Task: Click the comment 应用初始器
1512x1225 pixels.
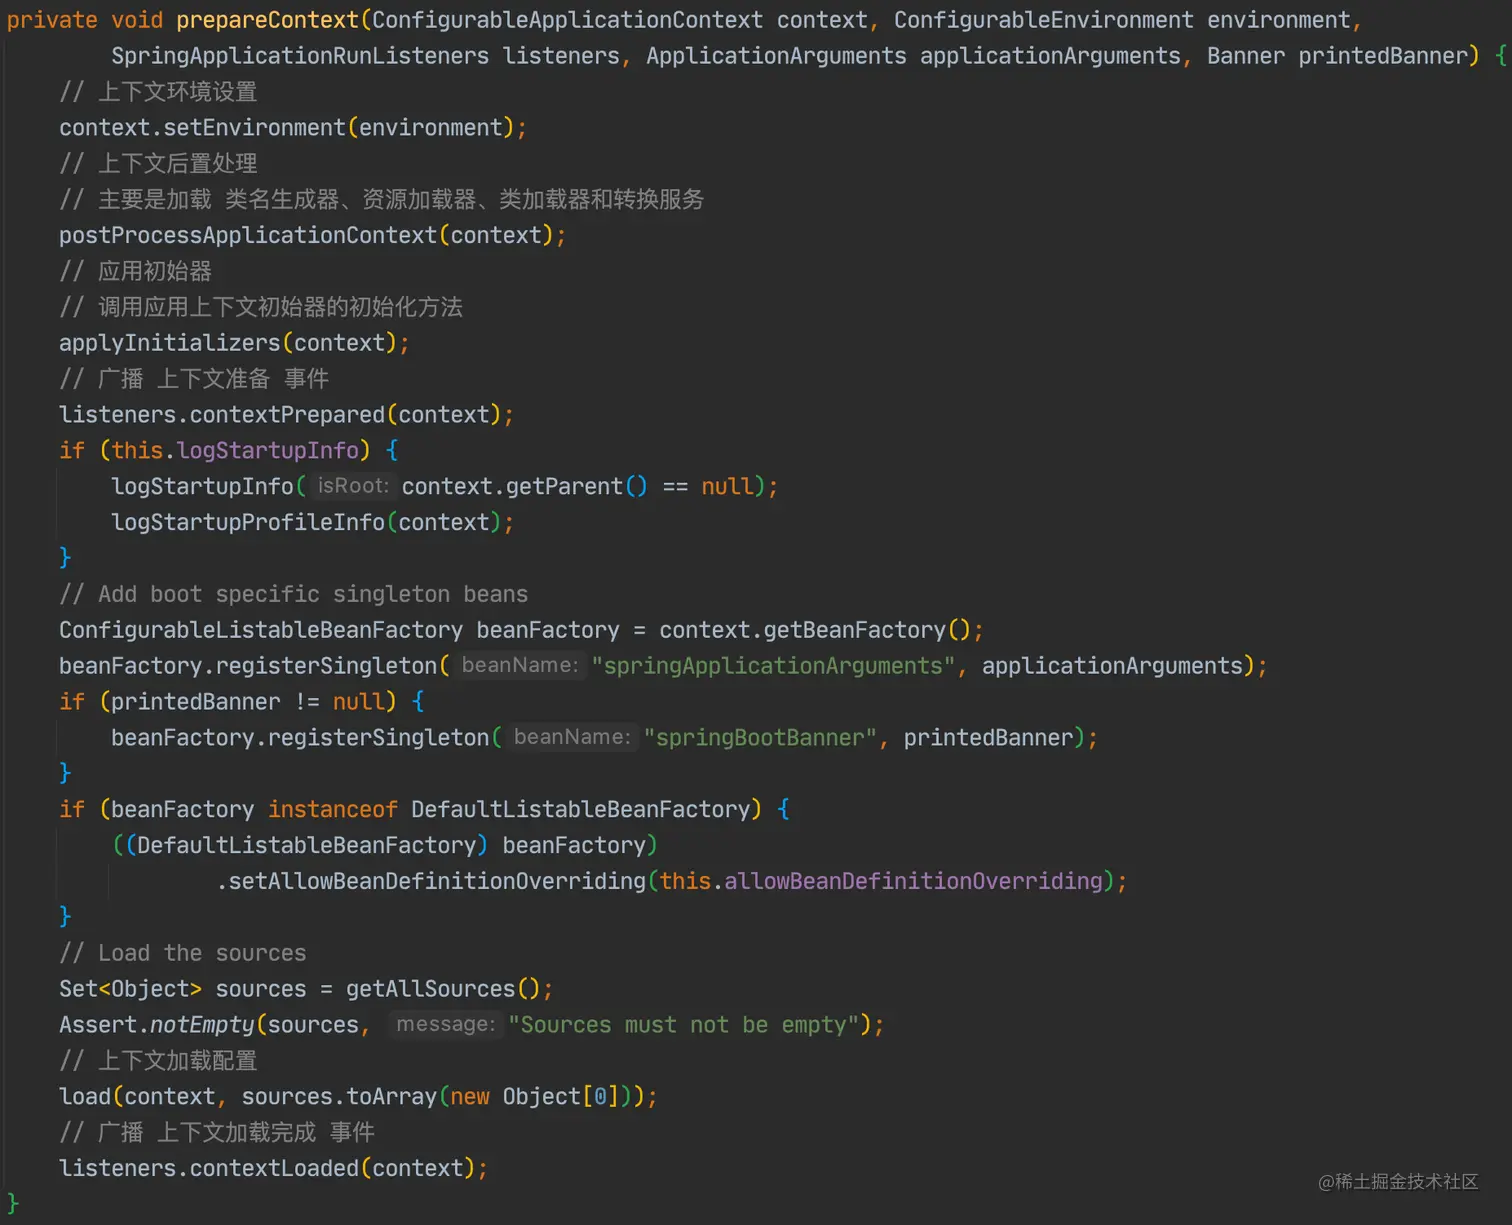Action: coord(135,271)
